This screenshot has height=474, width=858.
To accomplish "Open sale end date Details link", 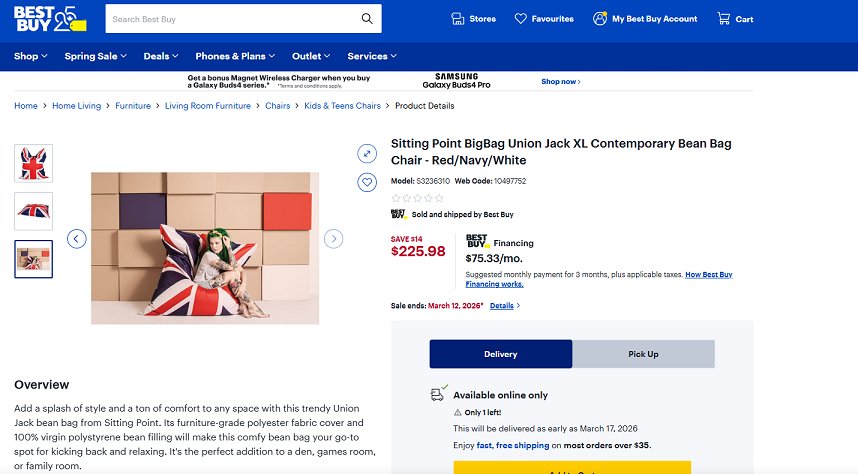I will click(x=504, y=306).
